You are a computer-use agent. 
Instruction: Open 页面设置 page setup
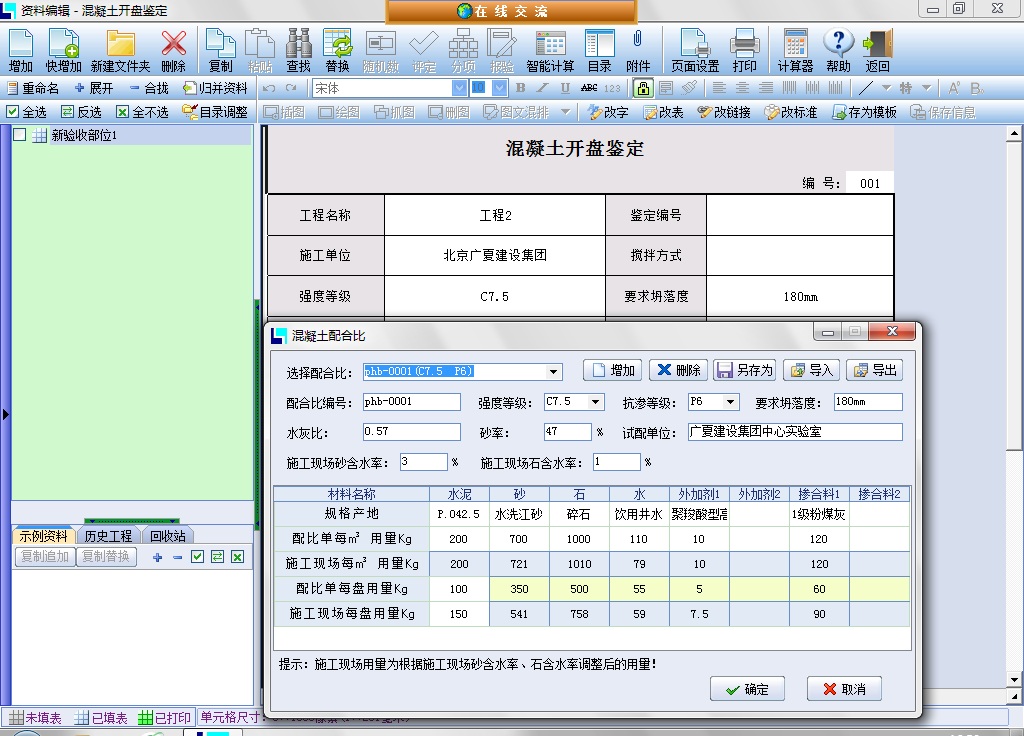coord(695,51)
